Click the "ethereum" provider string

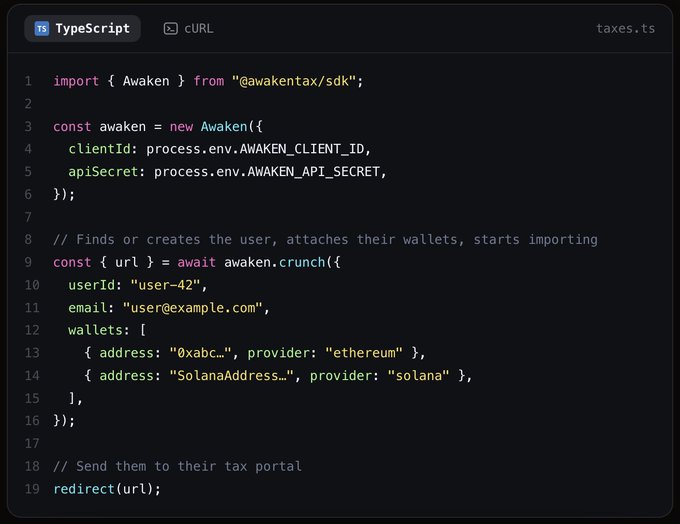[x=364, y=353]
